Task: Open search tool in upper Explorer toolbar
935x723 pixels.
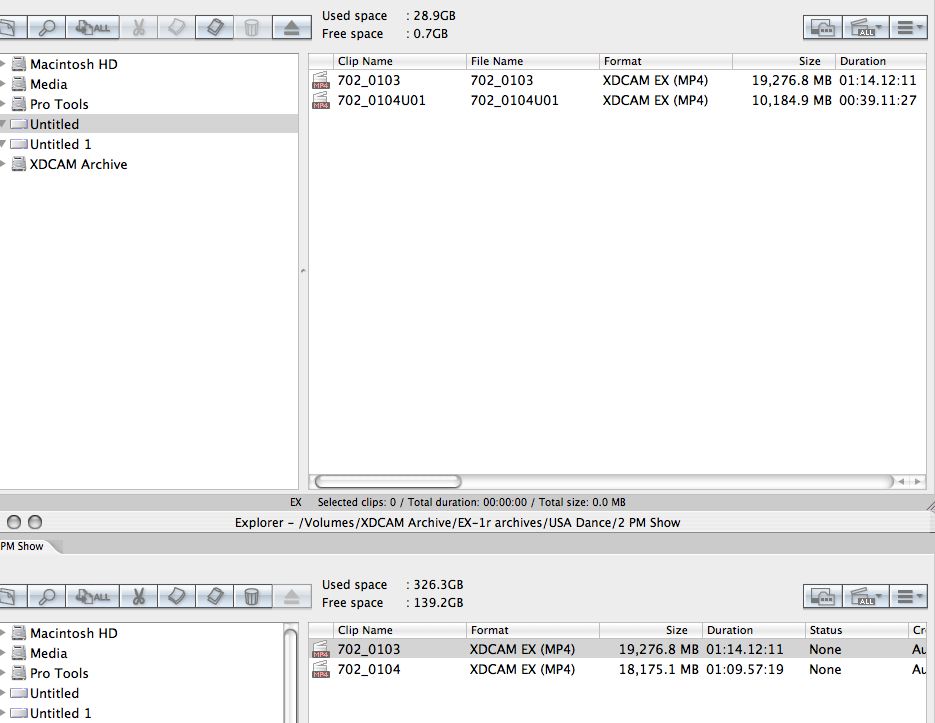Action: (47, 27)
